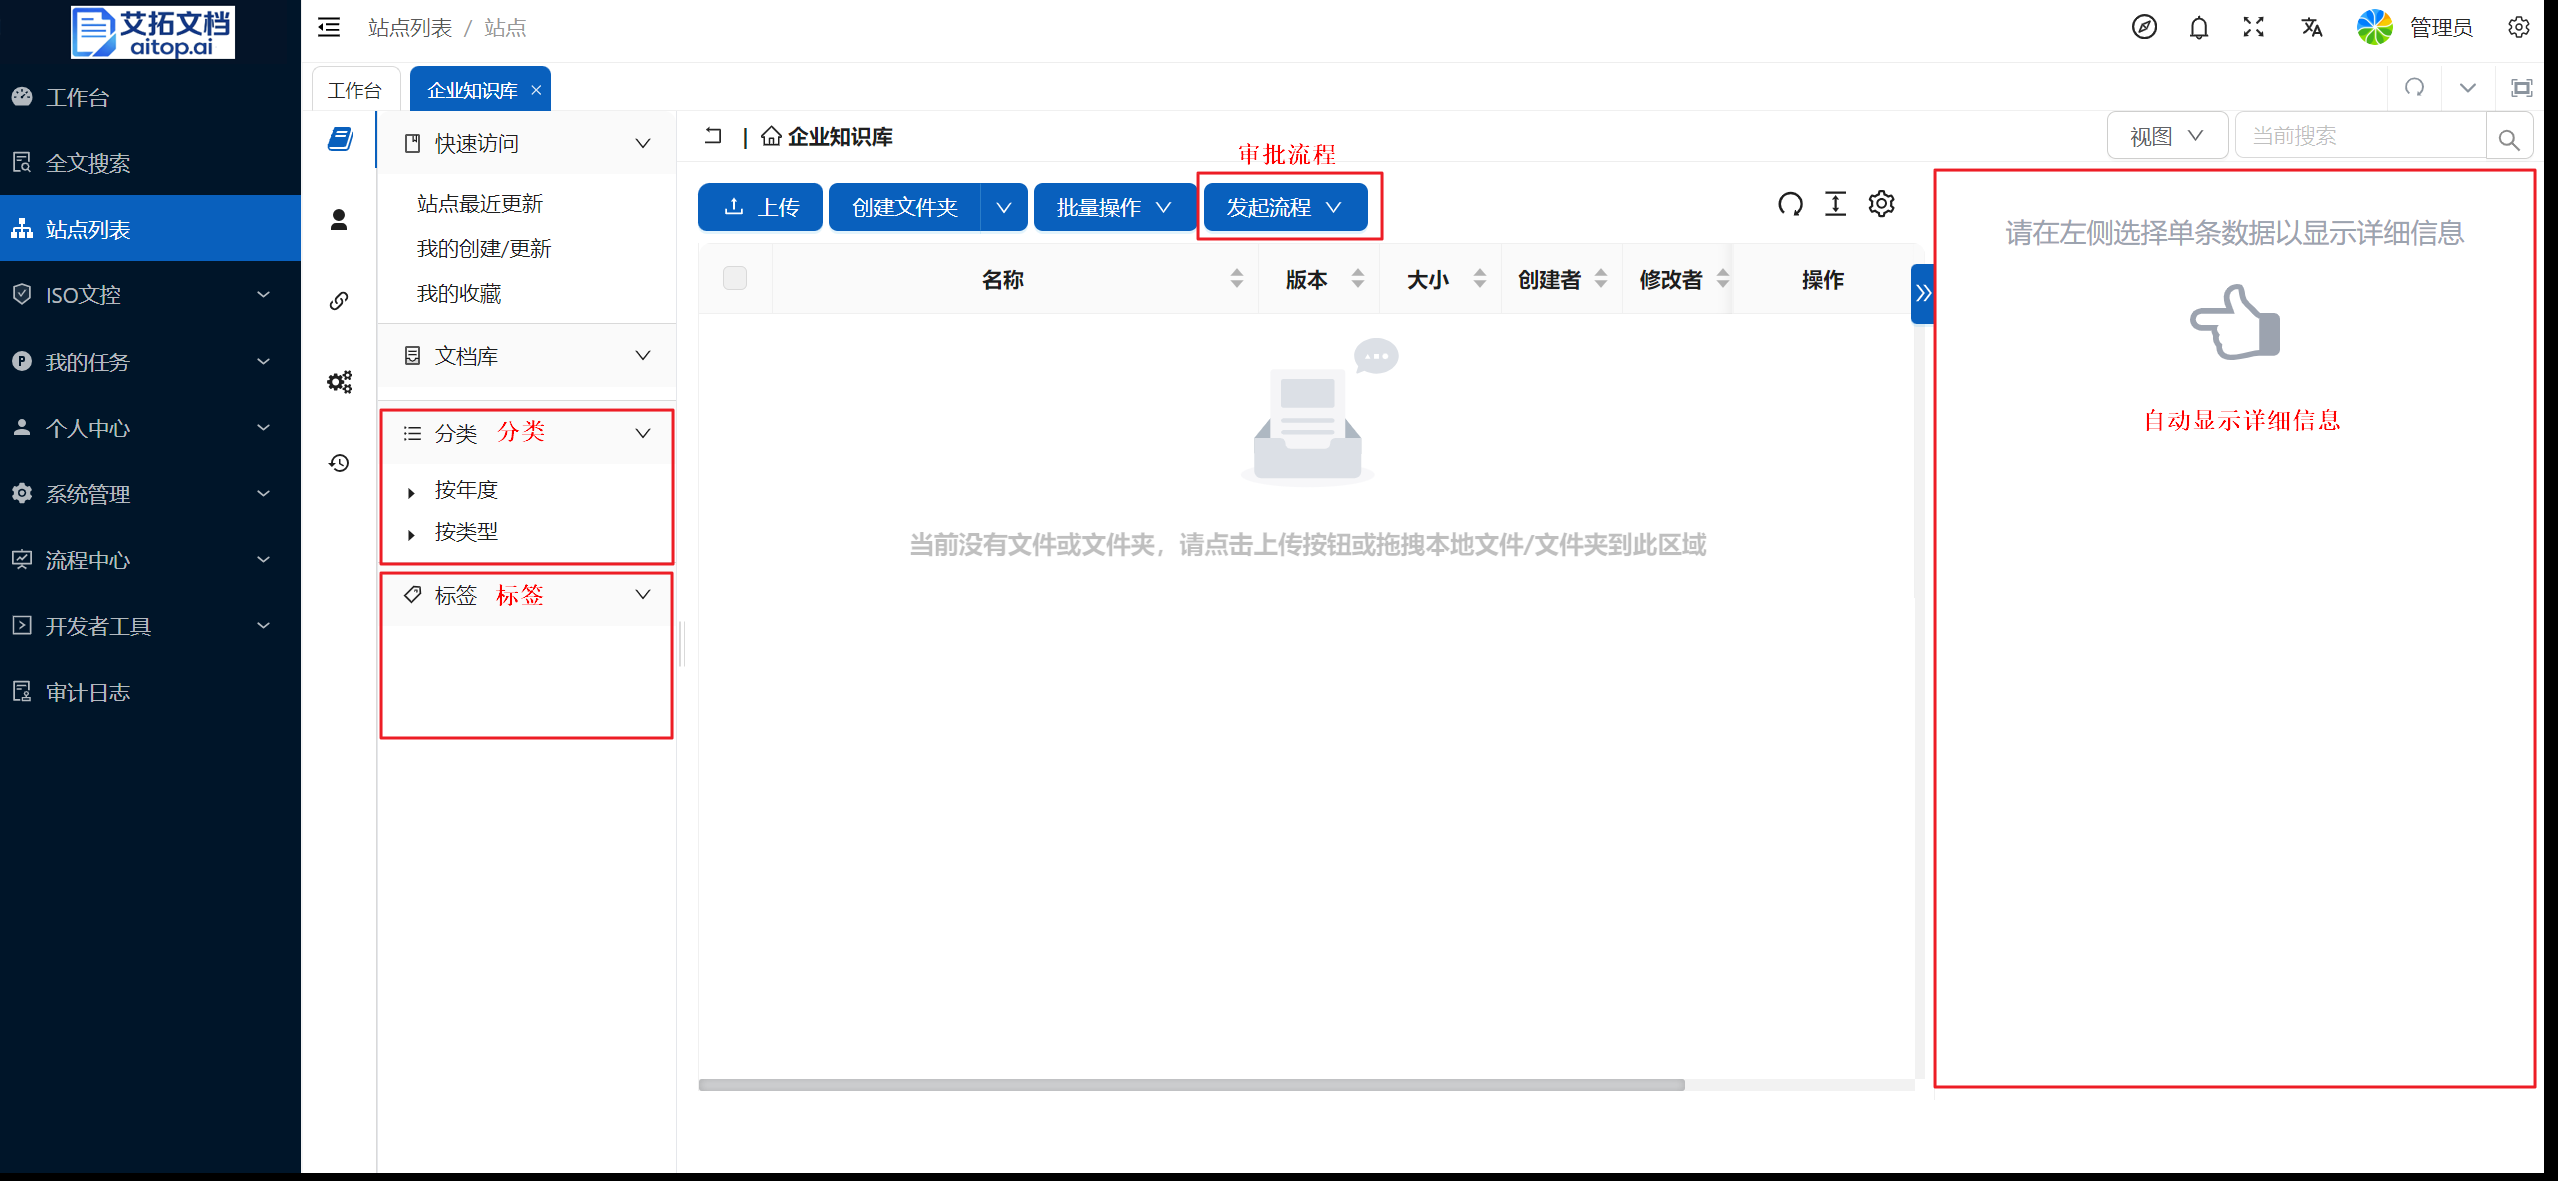Screen dimensions: 2558x1181
Task: Open the 视图 dropdown
Action: (2166, 136)
